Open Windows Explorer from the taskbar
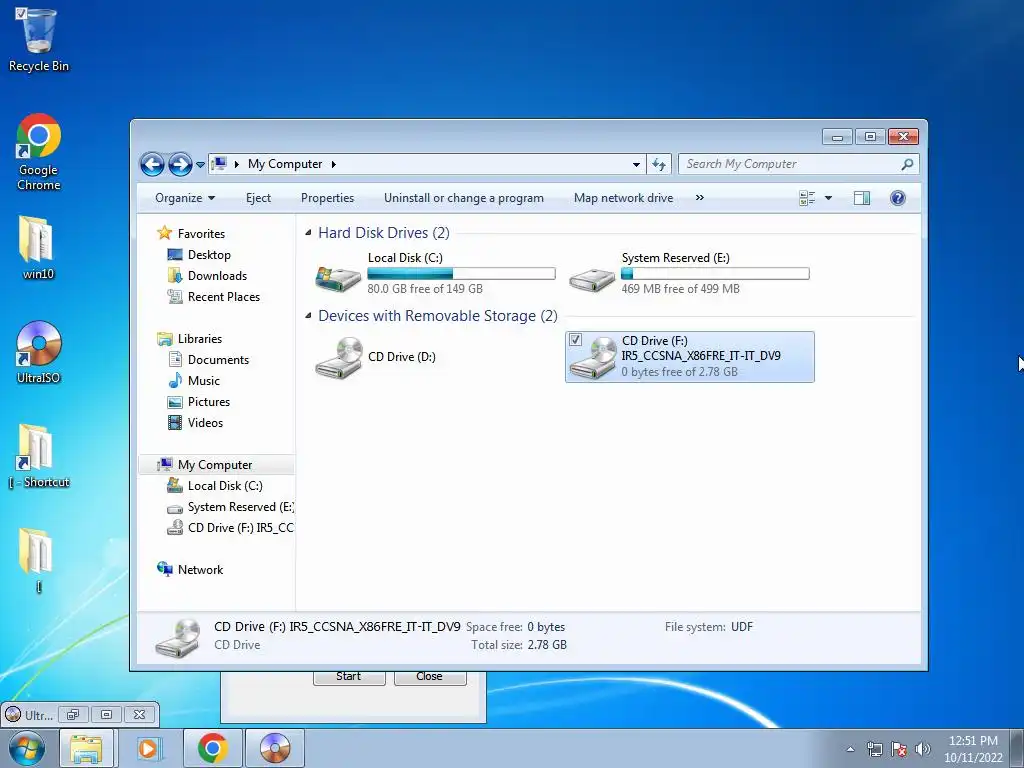The image size is (1024, 768). pyautogui.click(x=86, y=748)
